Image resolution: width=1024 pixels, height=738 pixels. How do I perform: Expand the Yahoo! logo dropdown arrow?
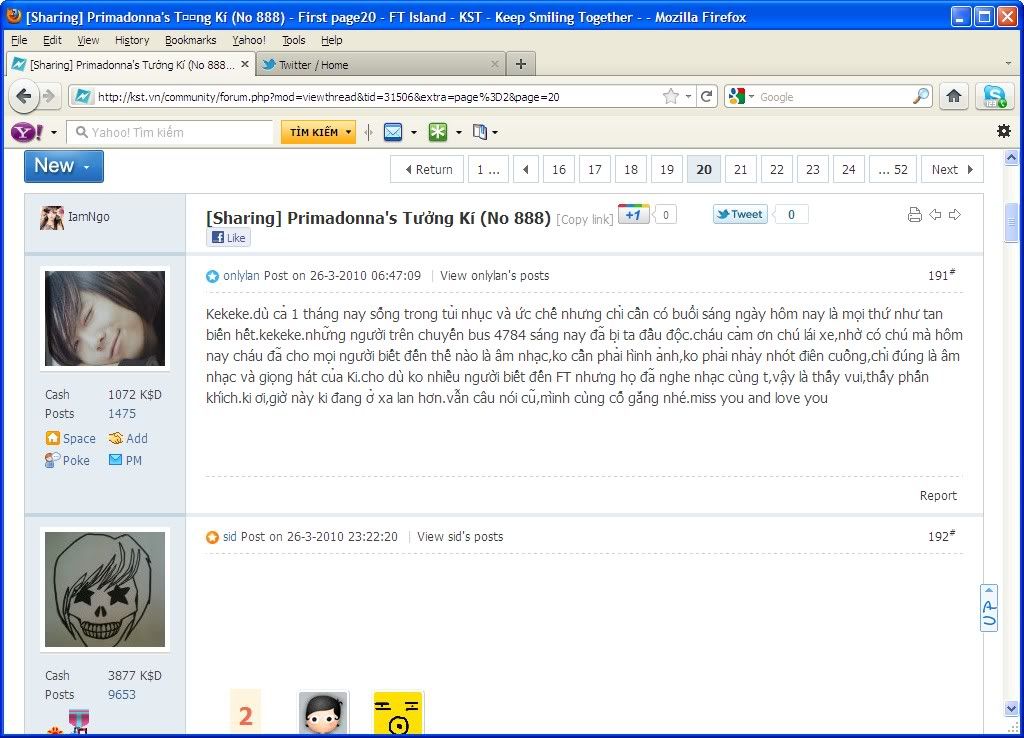click(x=54, y=133)
